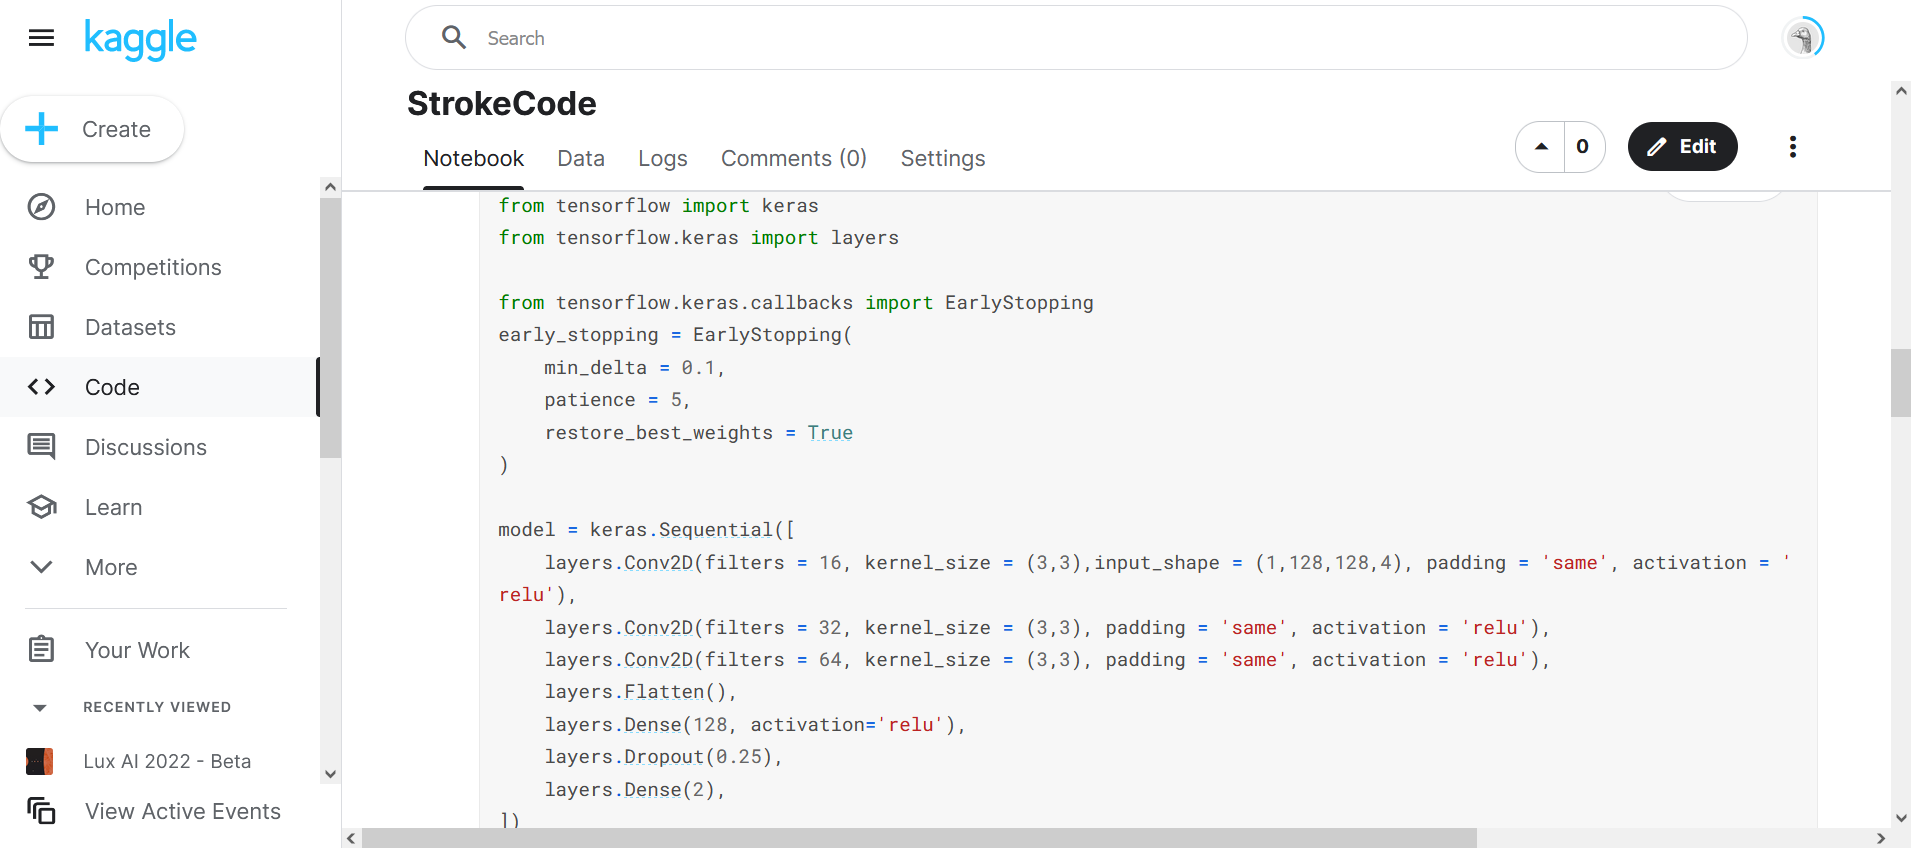Open the hamburger navigation menu

pyautogui.click(x=41, y=38)
